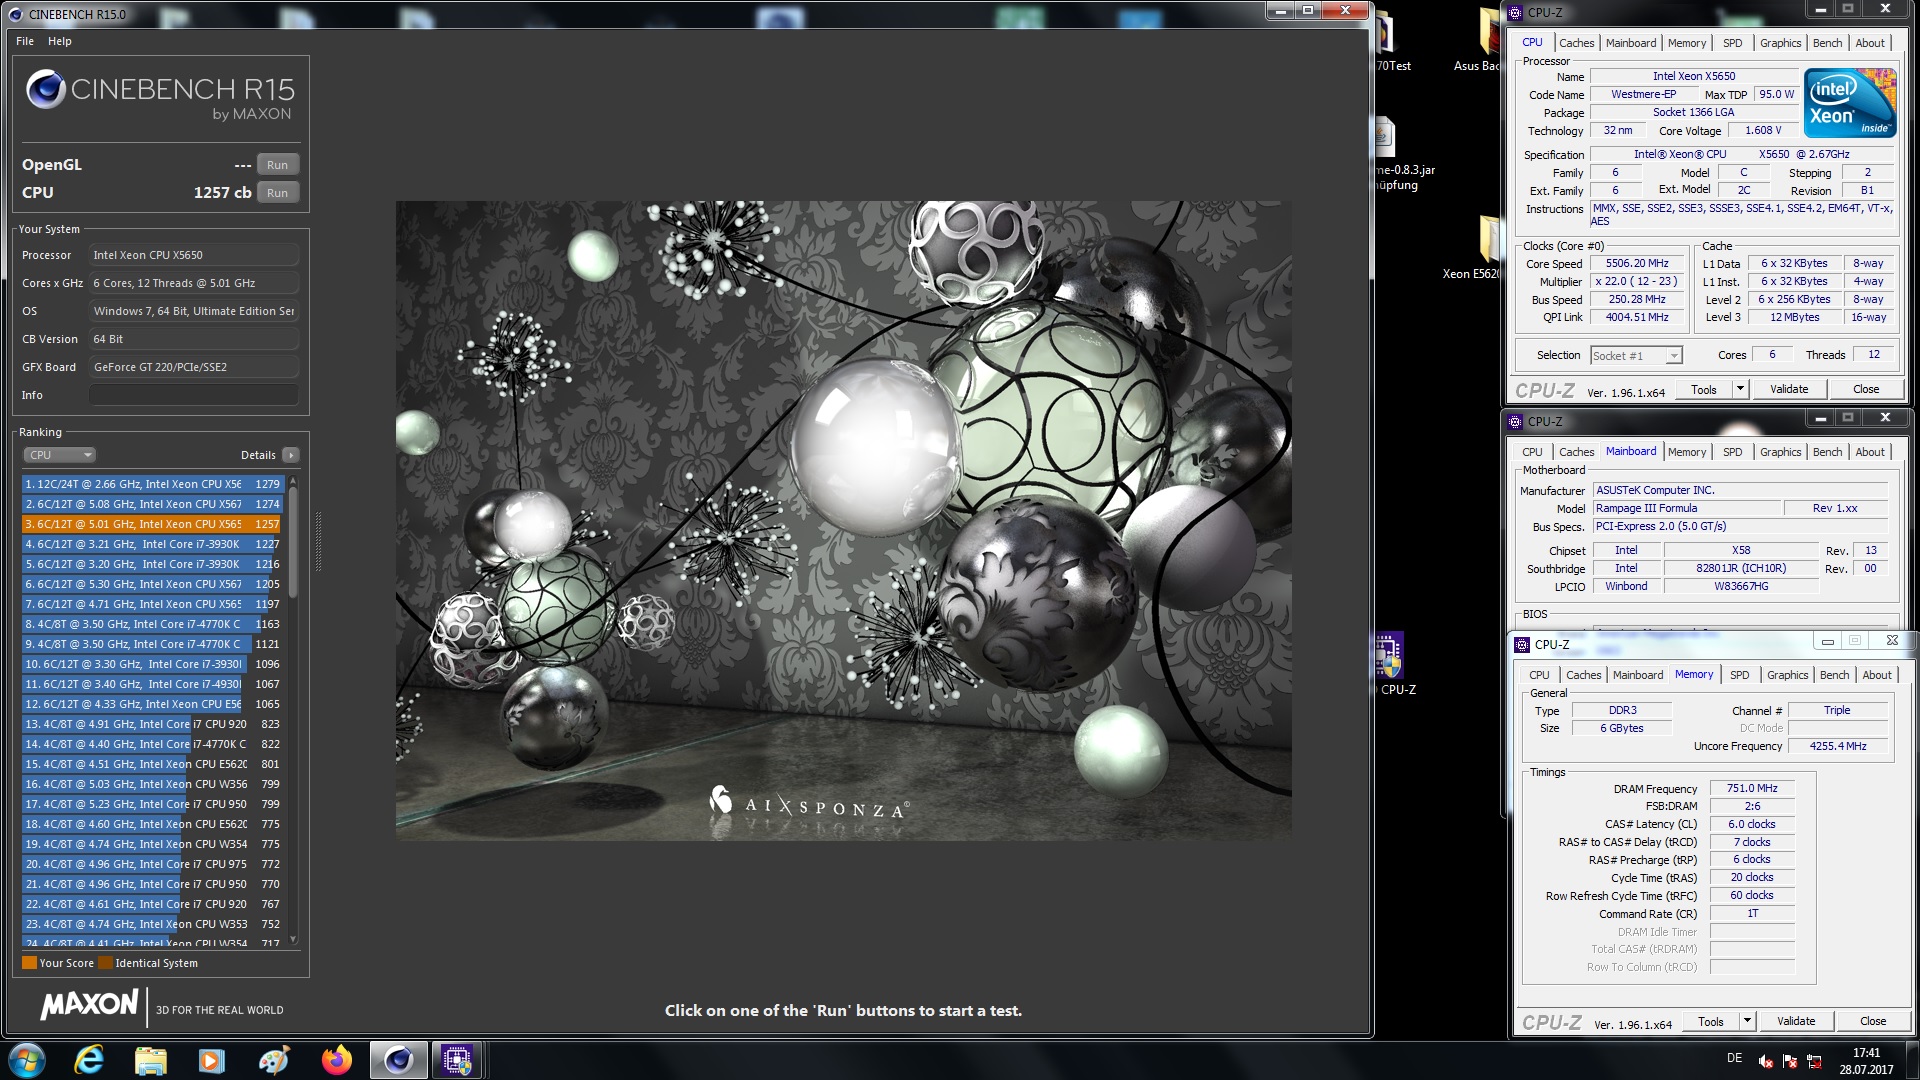Select ranking row 1 12C/24T 2.66 GHz

pos(152,484)
